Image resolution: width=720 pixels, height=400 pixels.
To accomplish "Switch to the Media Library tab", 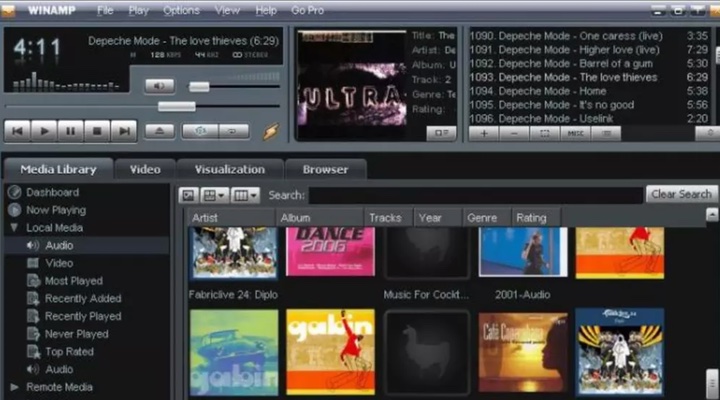I will pyautogui.click(x=58, y=169).
